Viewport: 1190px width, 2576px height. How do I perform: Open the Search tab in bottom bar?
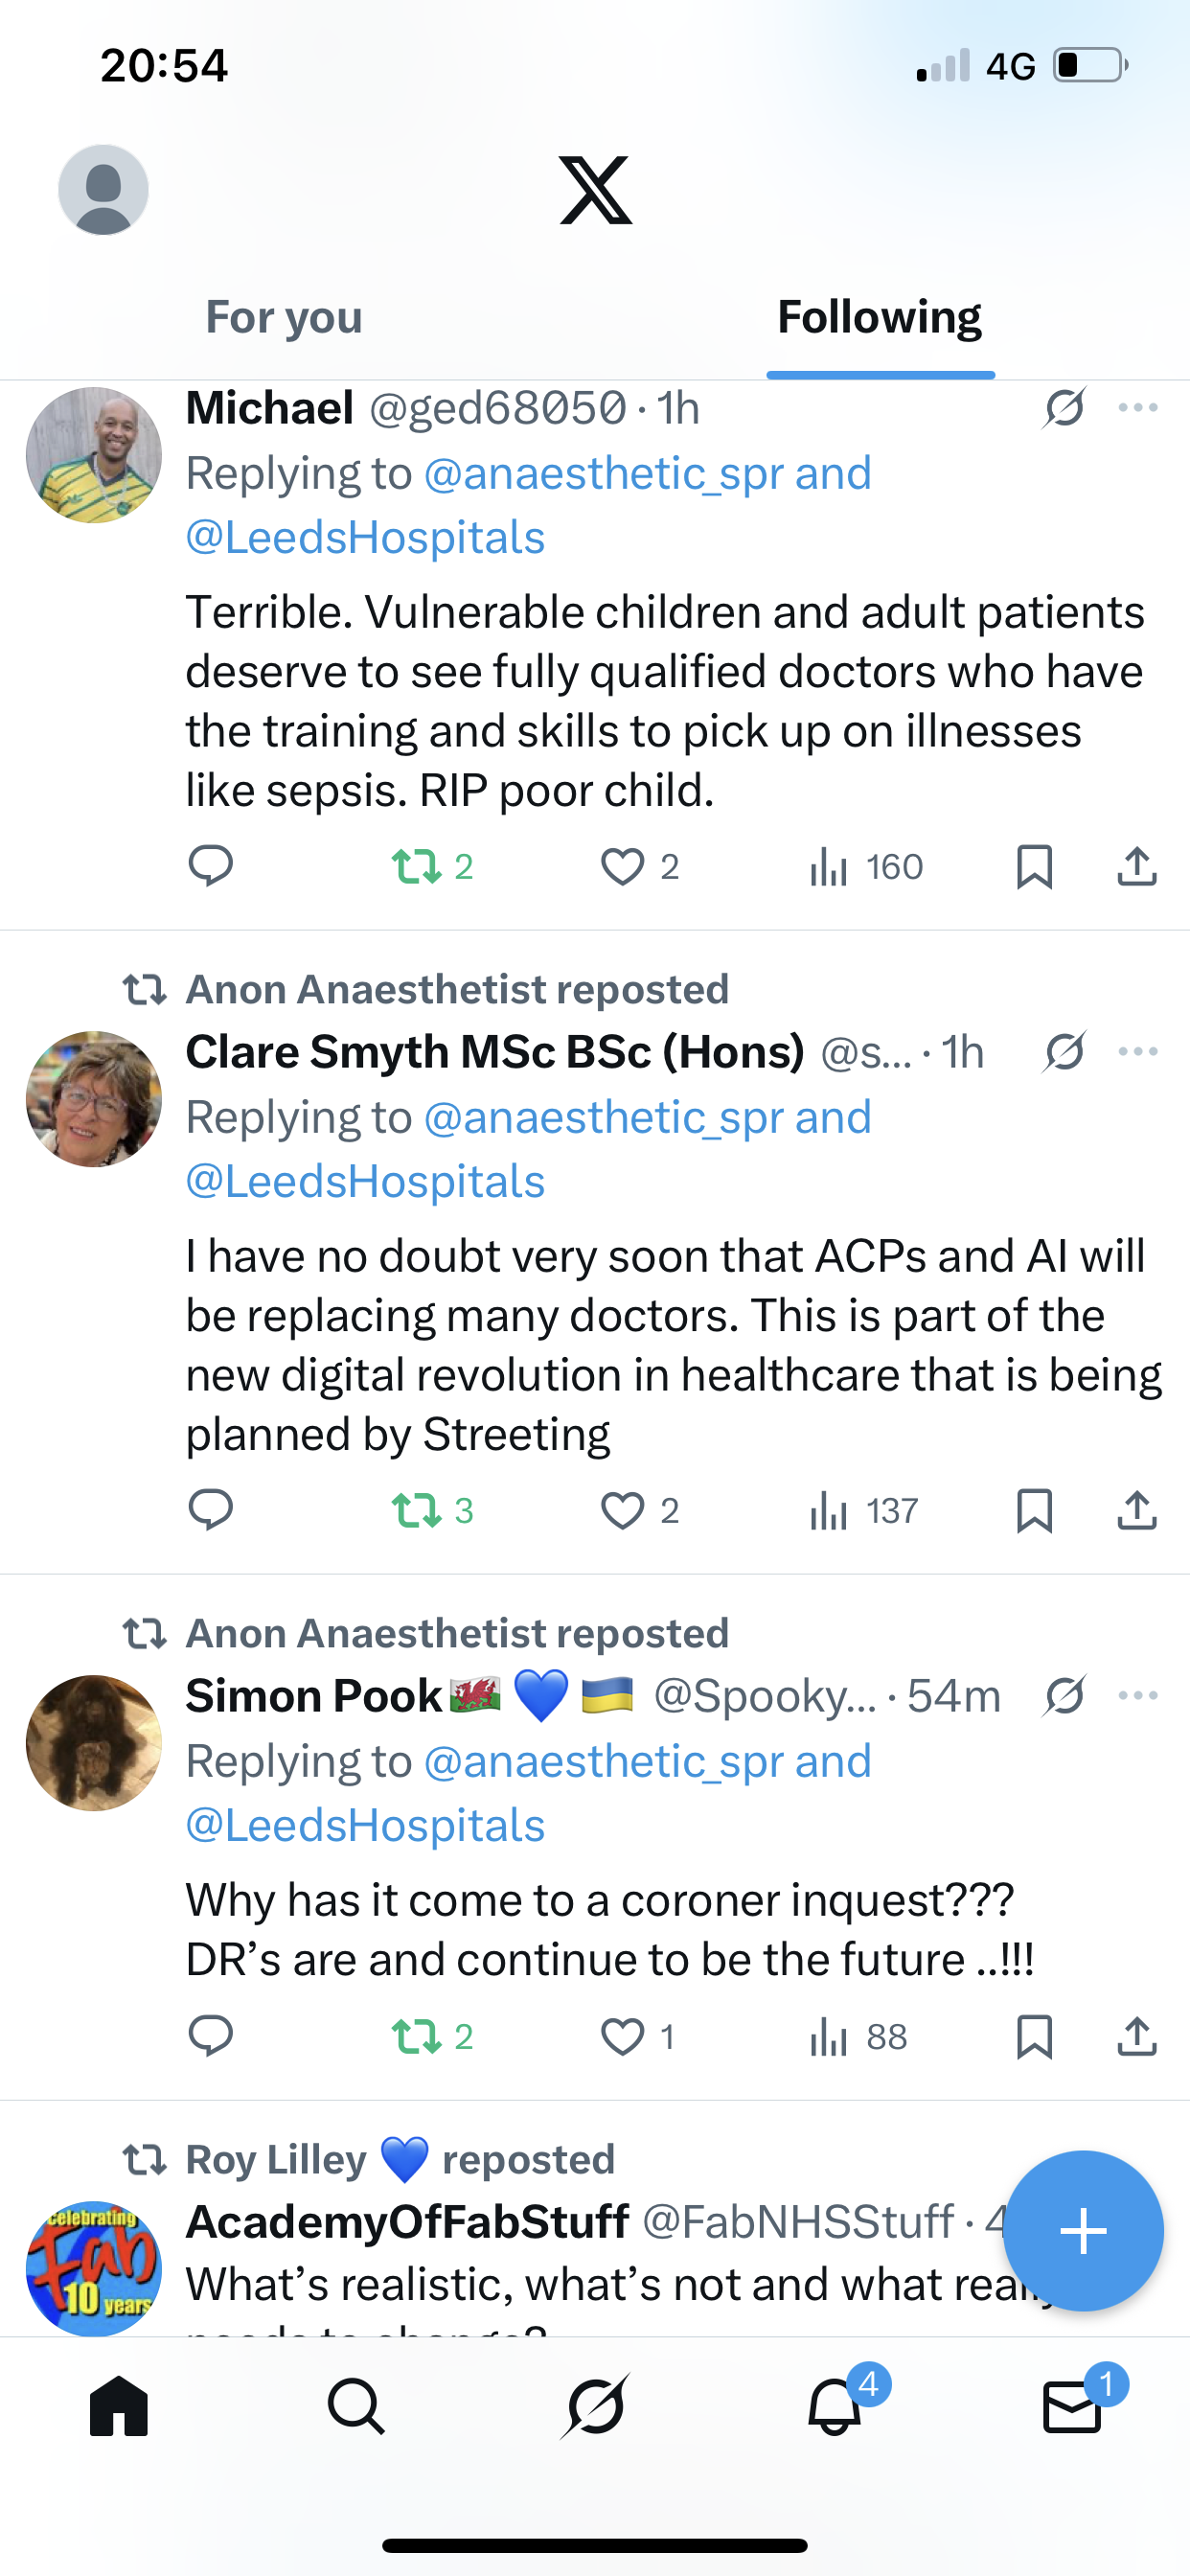point(356,2406)
